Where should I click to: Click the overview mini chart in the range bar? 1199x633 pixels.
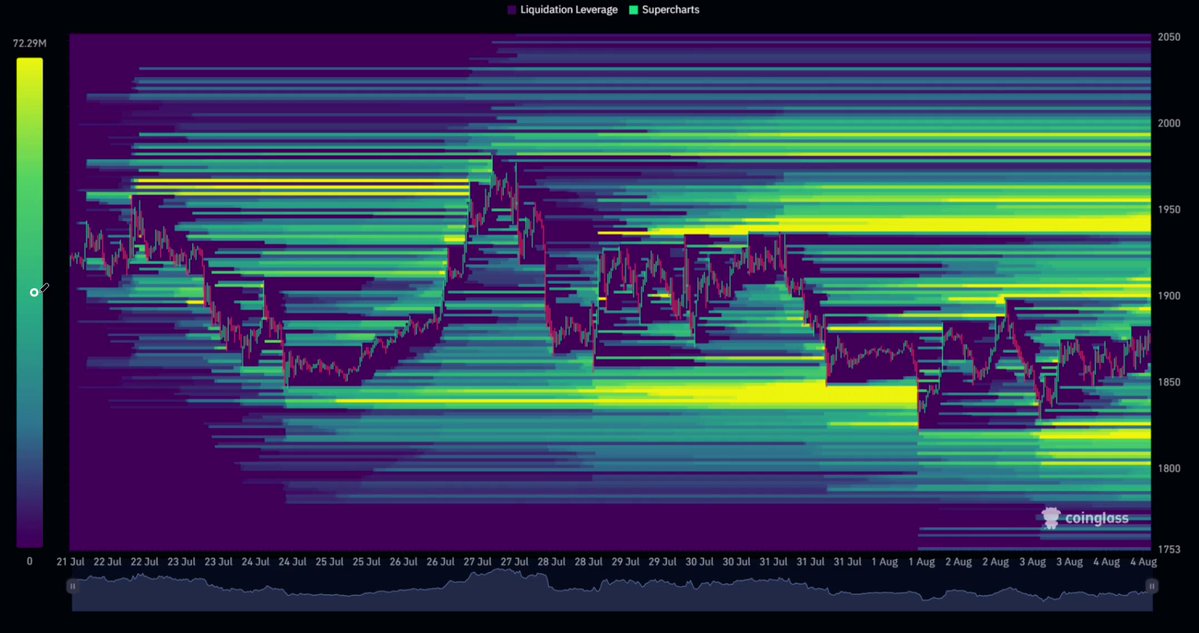tap(612, 590)
